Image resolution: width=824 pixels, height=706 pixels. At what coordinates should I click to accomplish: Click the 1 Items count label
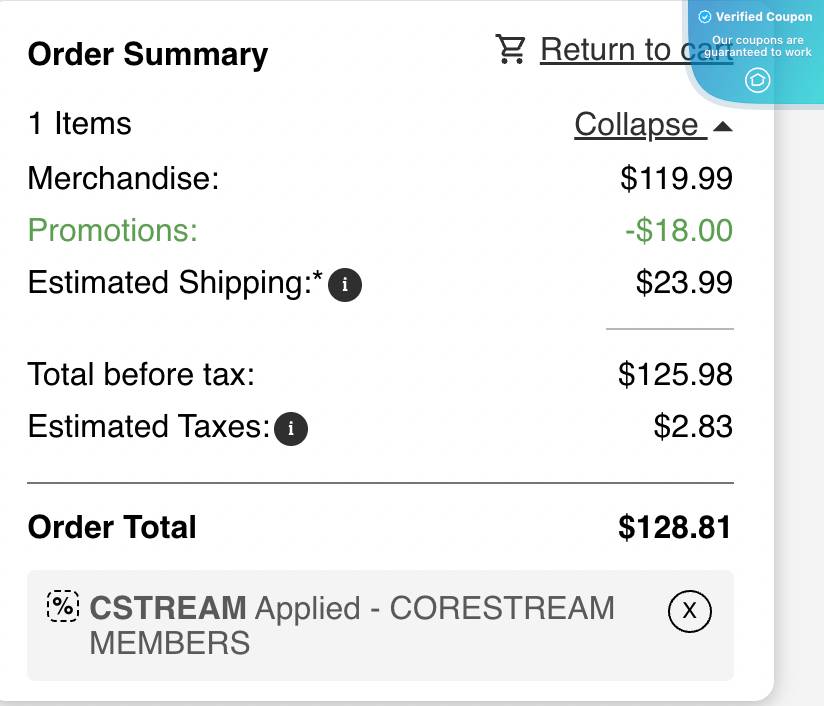point(80,124)
